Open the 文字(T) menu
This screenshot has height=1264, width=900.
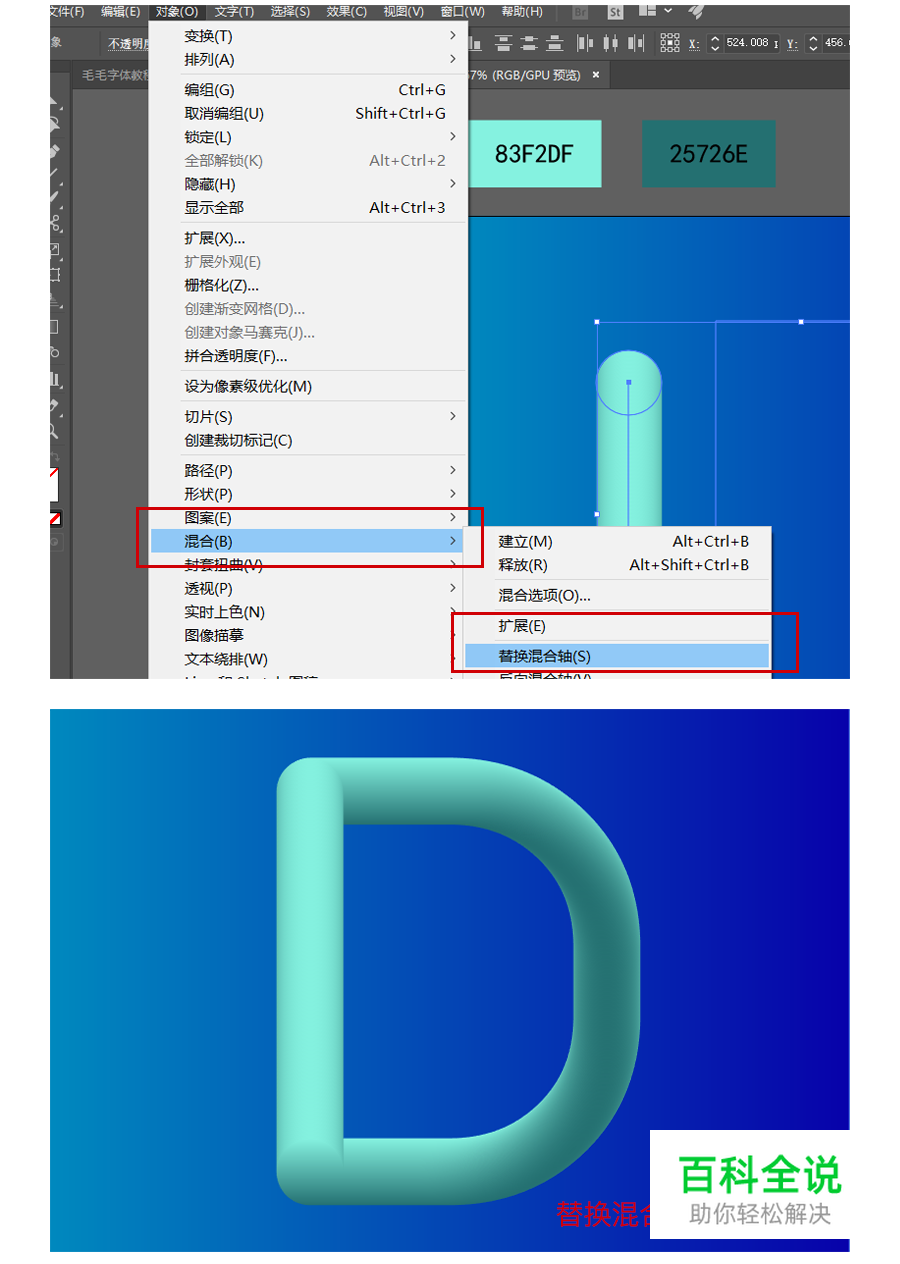coord(234,11)
